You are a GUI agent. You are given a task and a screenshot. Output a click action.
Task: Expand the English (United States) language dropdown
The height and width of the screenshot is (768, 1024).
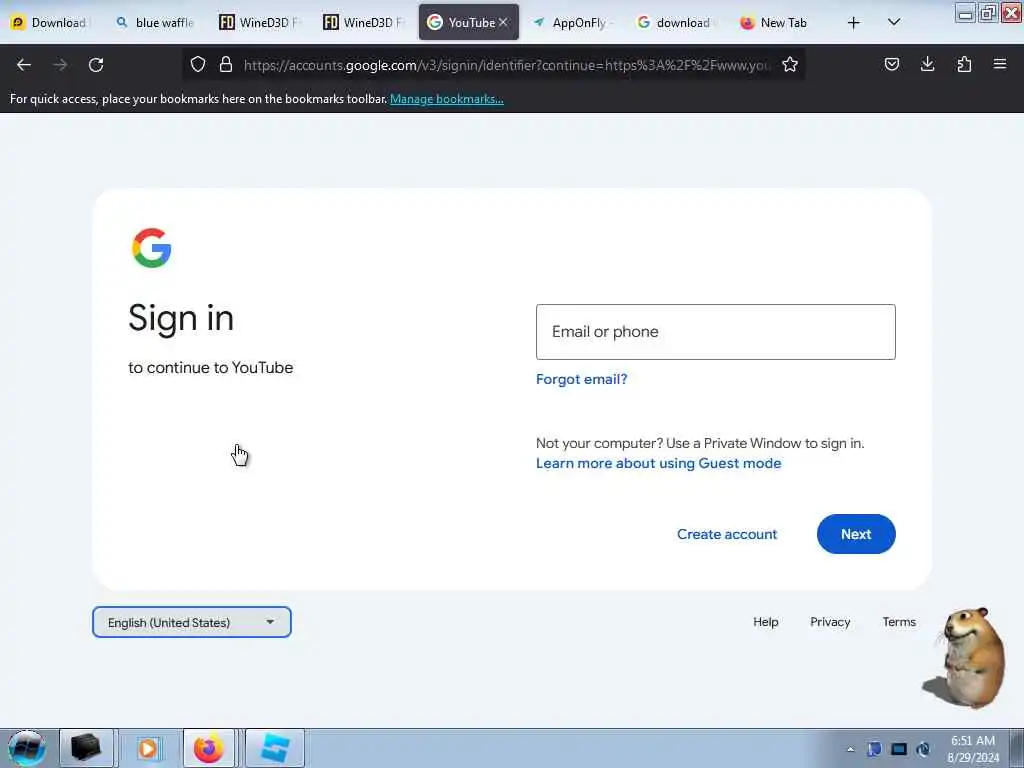[x=192, y=622]
